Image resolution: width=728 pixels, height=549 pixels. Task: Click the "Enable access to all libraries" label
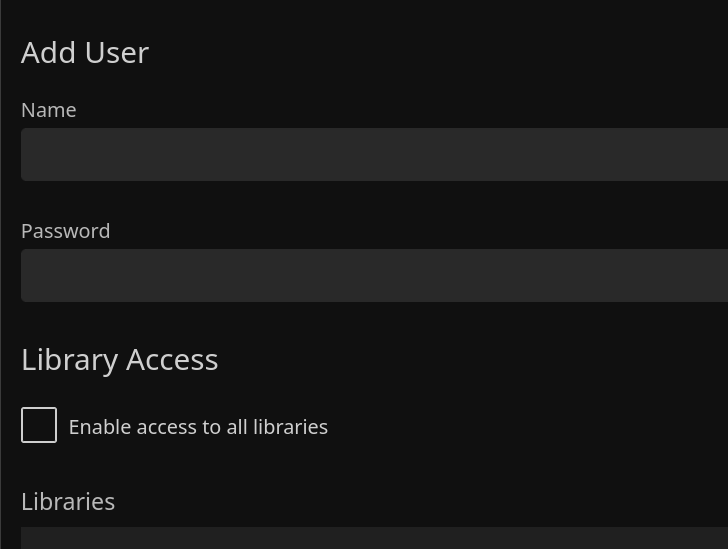tap(198, 427)
